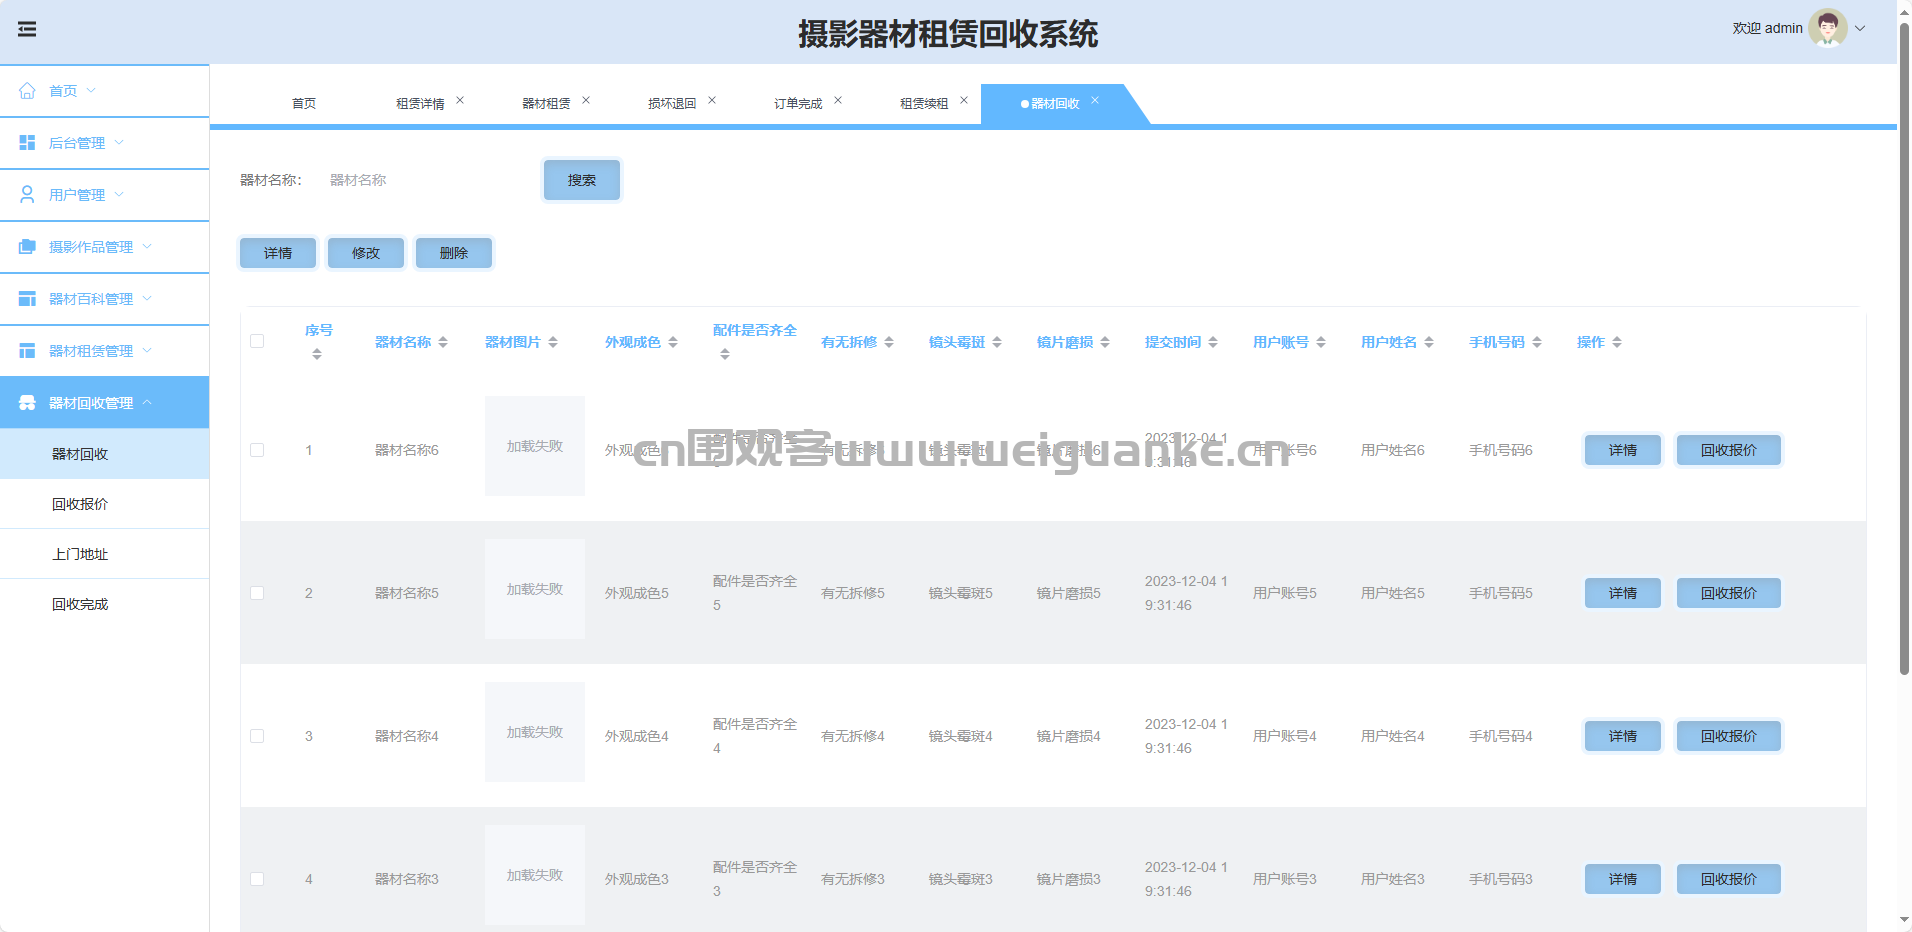Select the checkbox for 器材名称4 row

pyautogui.click(x=257, y=736)
